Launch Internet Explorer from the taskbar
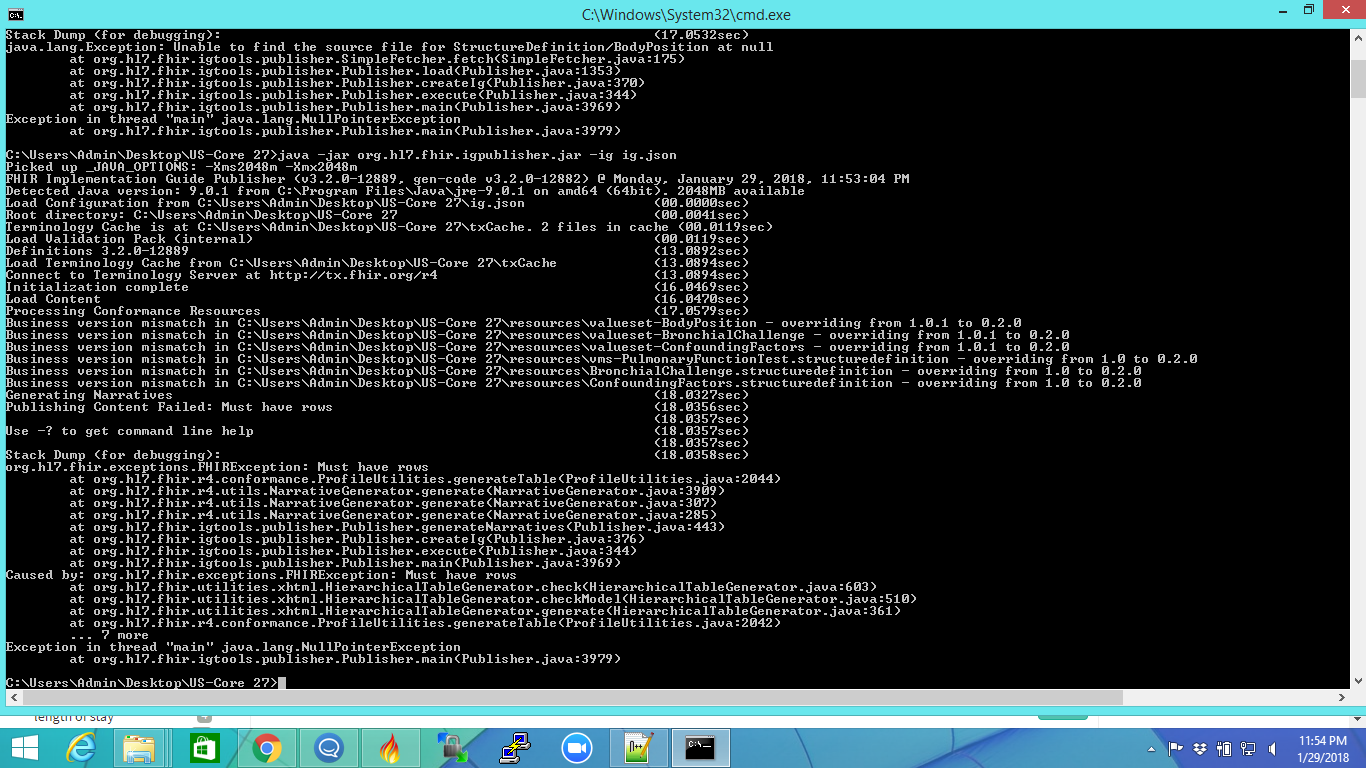 tap(81, 747)
